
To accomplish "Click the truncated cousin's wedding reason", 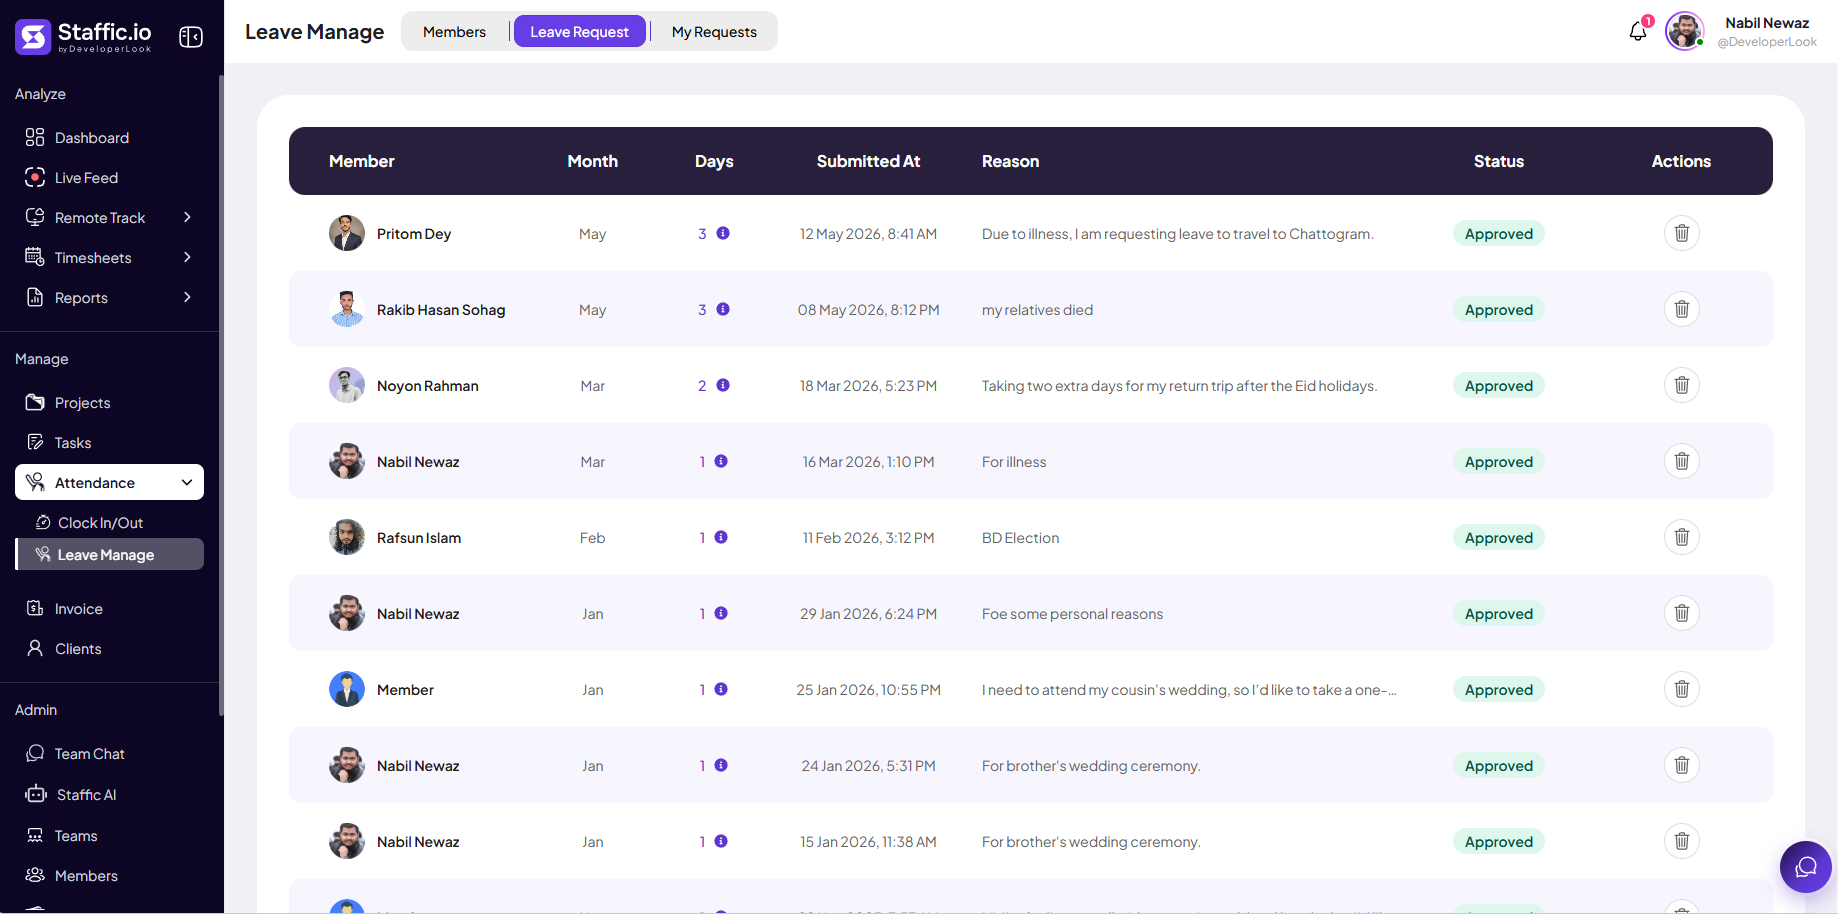I will click(1189, 690).
